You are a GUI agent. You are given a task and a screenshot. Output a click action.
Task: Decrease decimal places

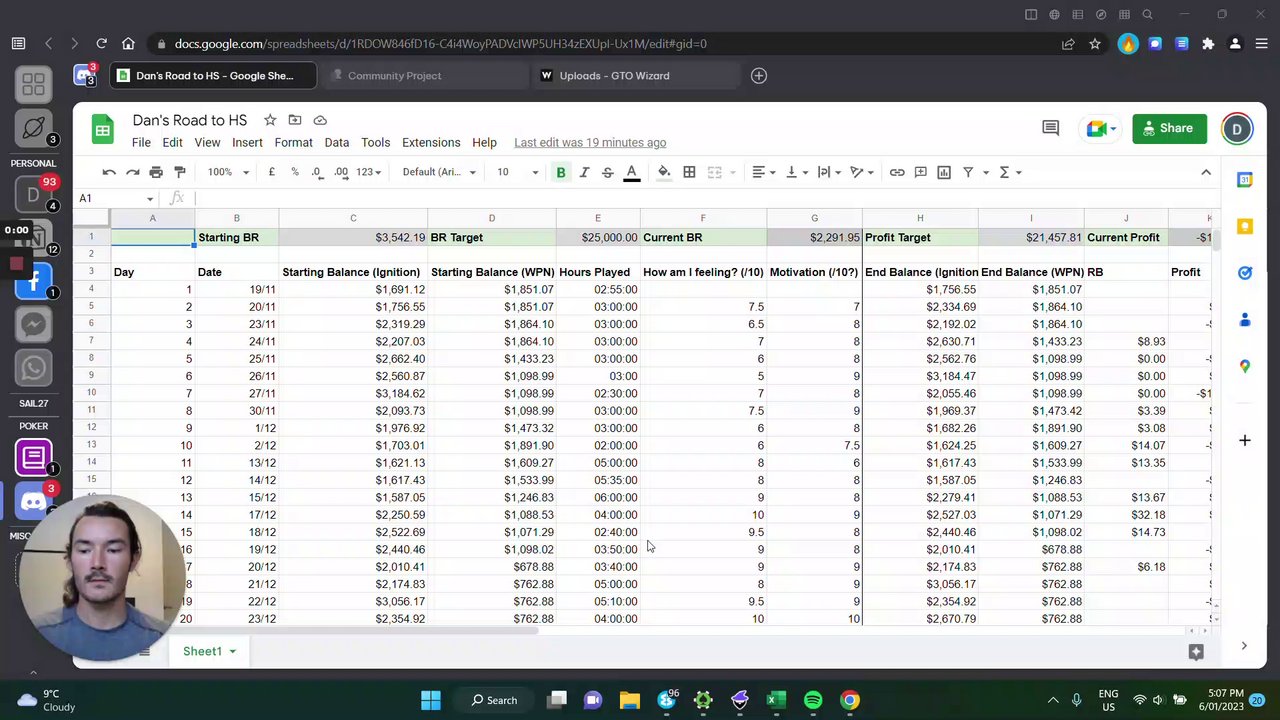pos(318,172)
